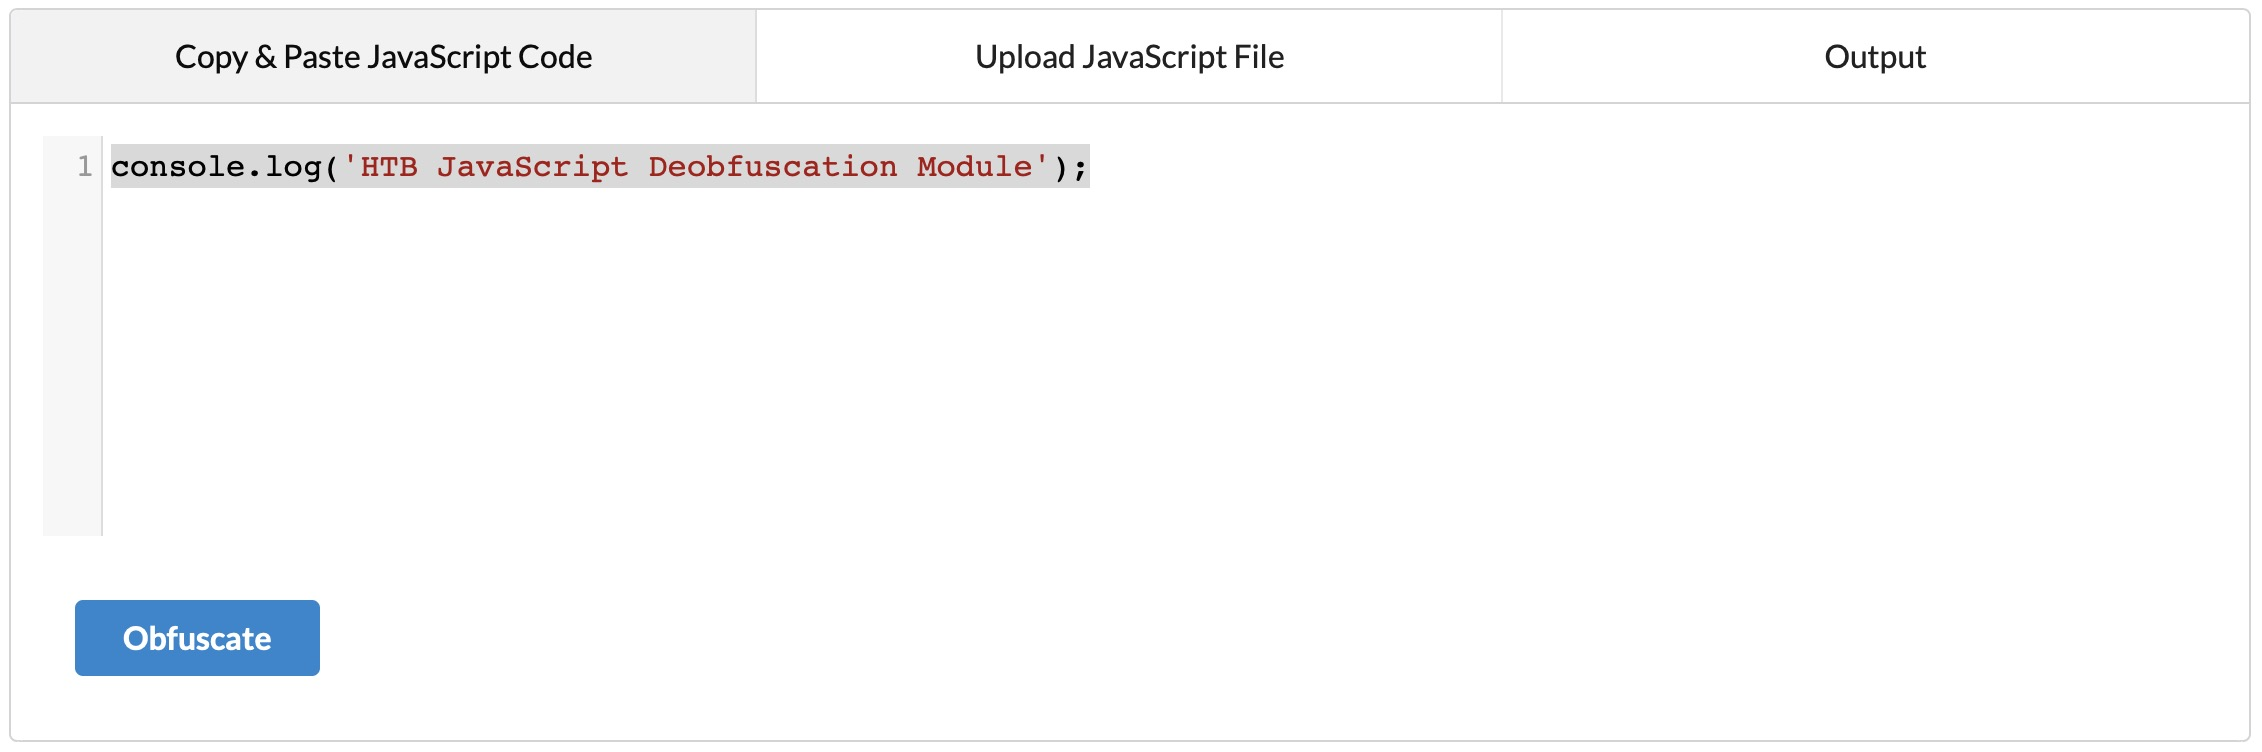The width and height of the screenshot is (2262, 752).
Task: Click line number 1 in the gutter
Action: pos(84,166)
